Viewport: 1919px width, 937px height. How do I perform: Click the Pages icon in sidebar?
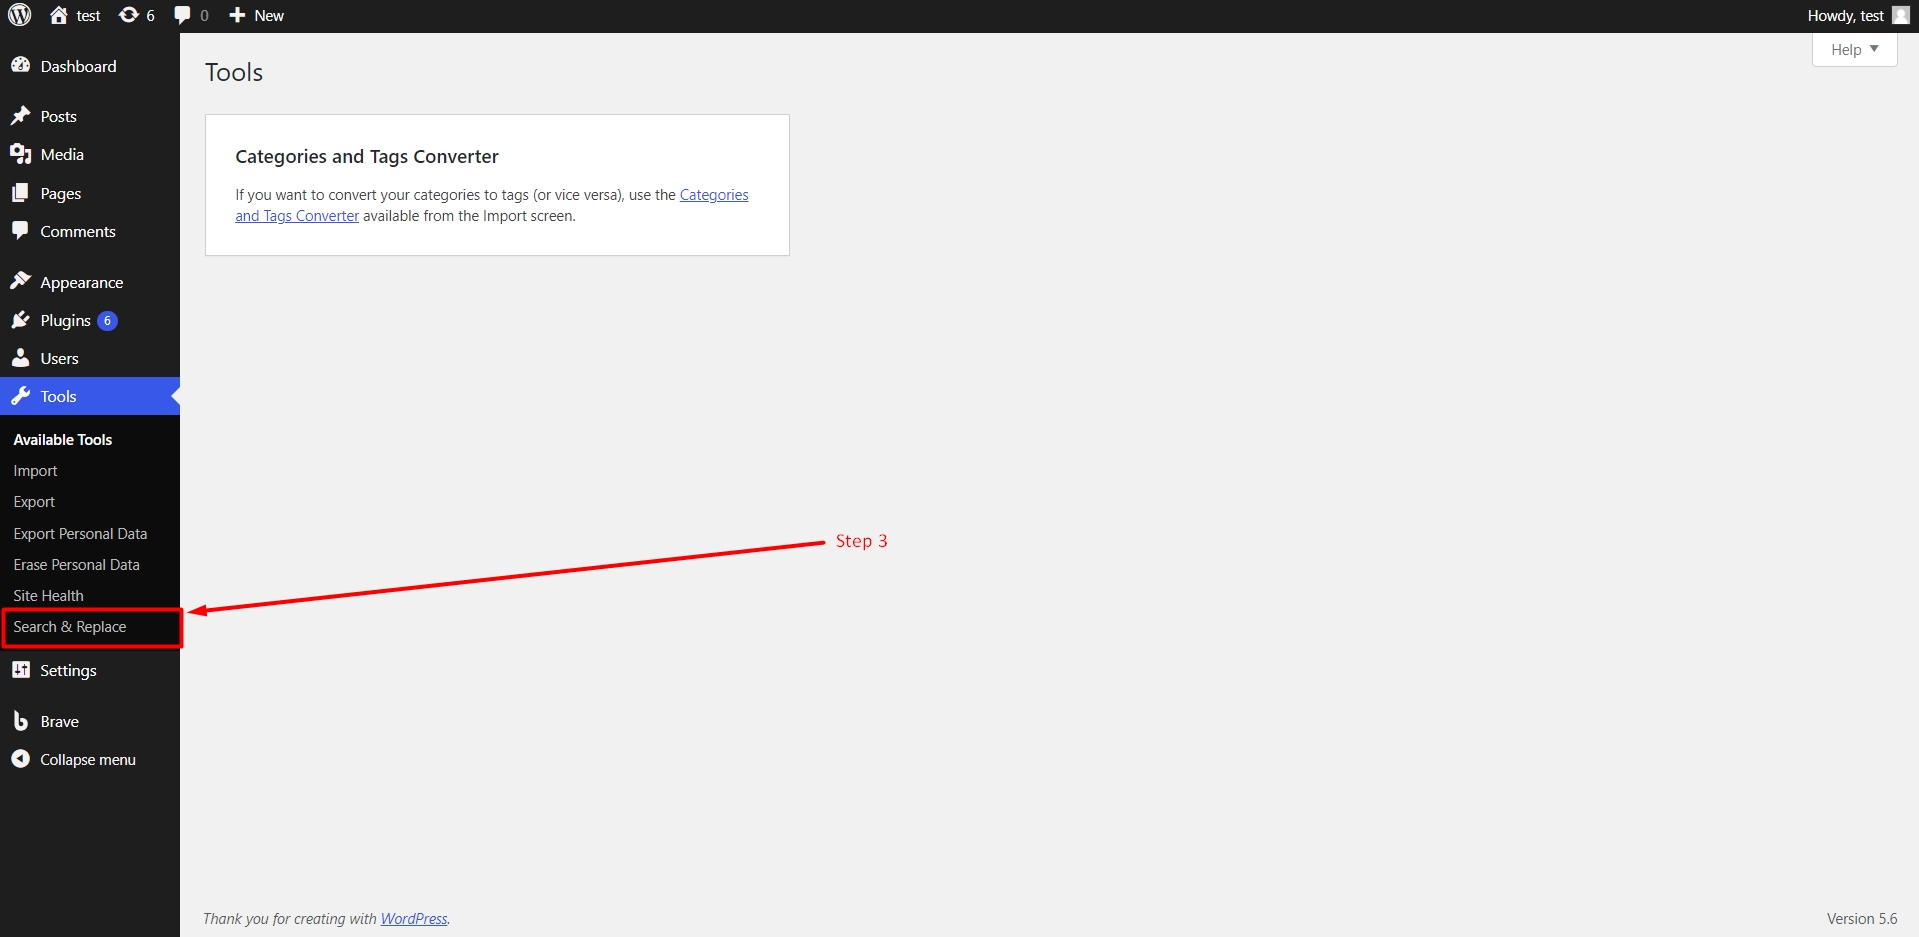click(20, 193)
